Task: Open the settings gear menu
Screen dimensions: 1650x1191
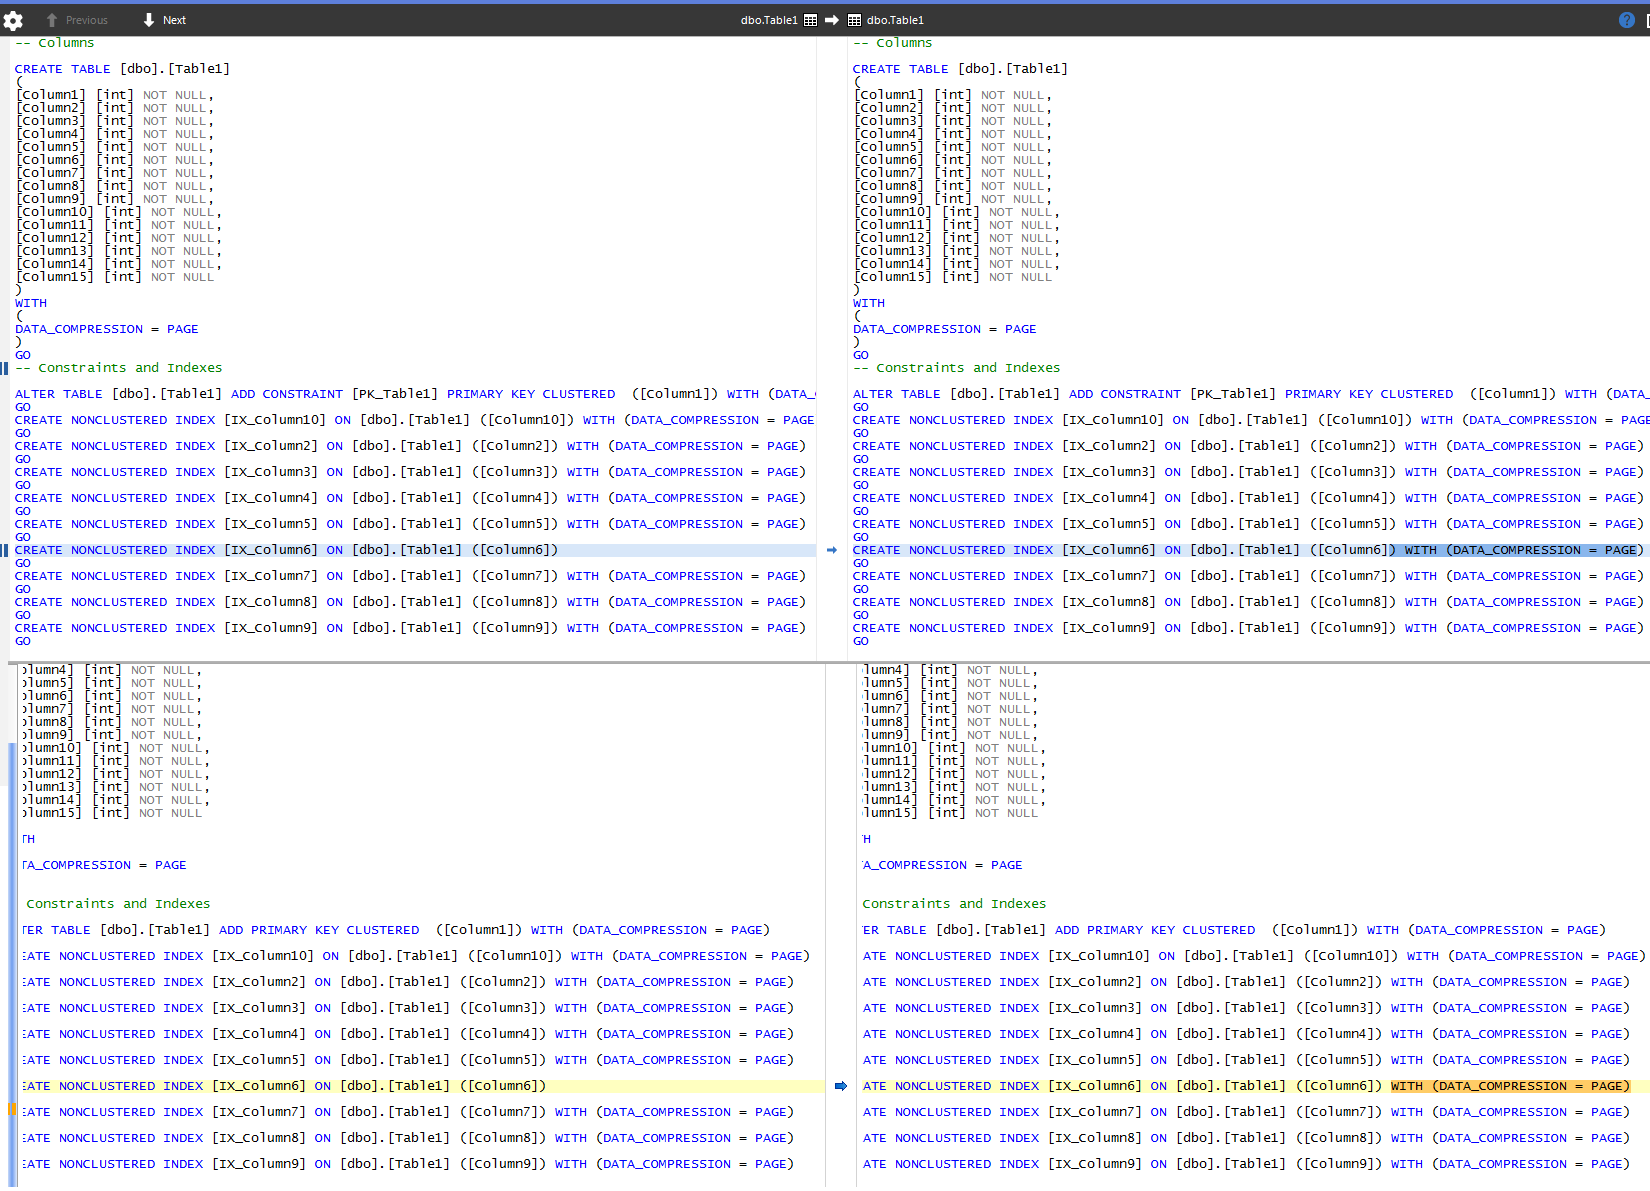Action: click(13, 20)
